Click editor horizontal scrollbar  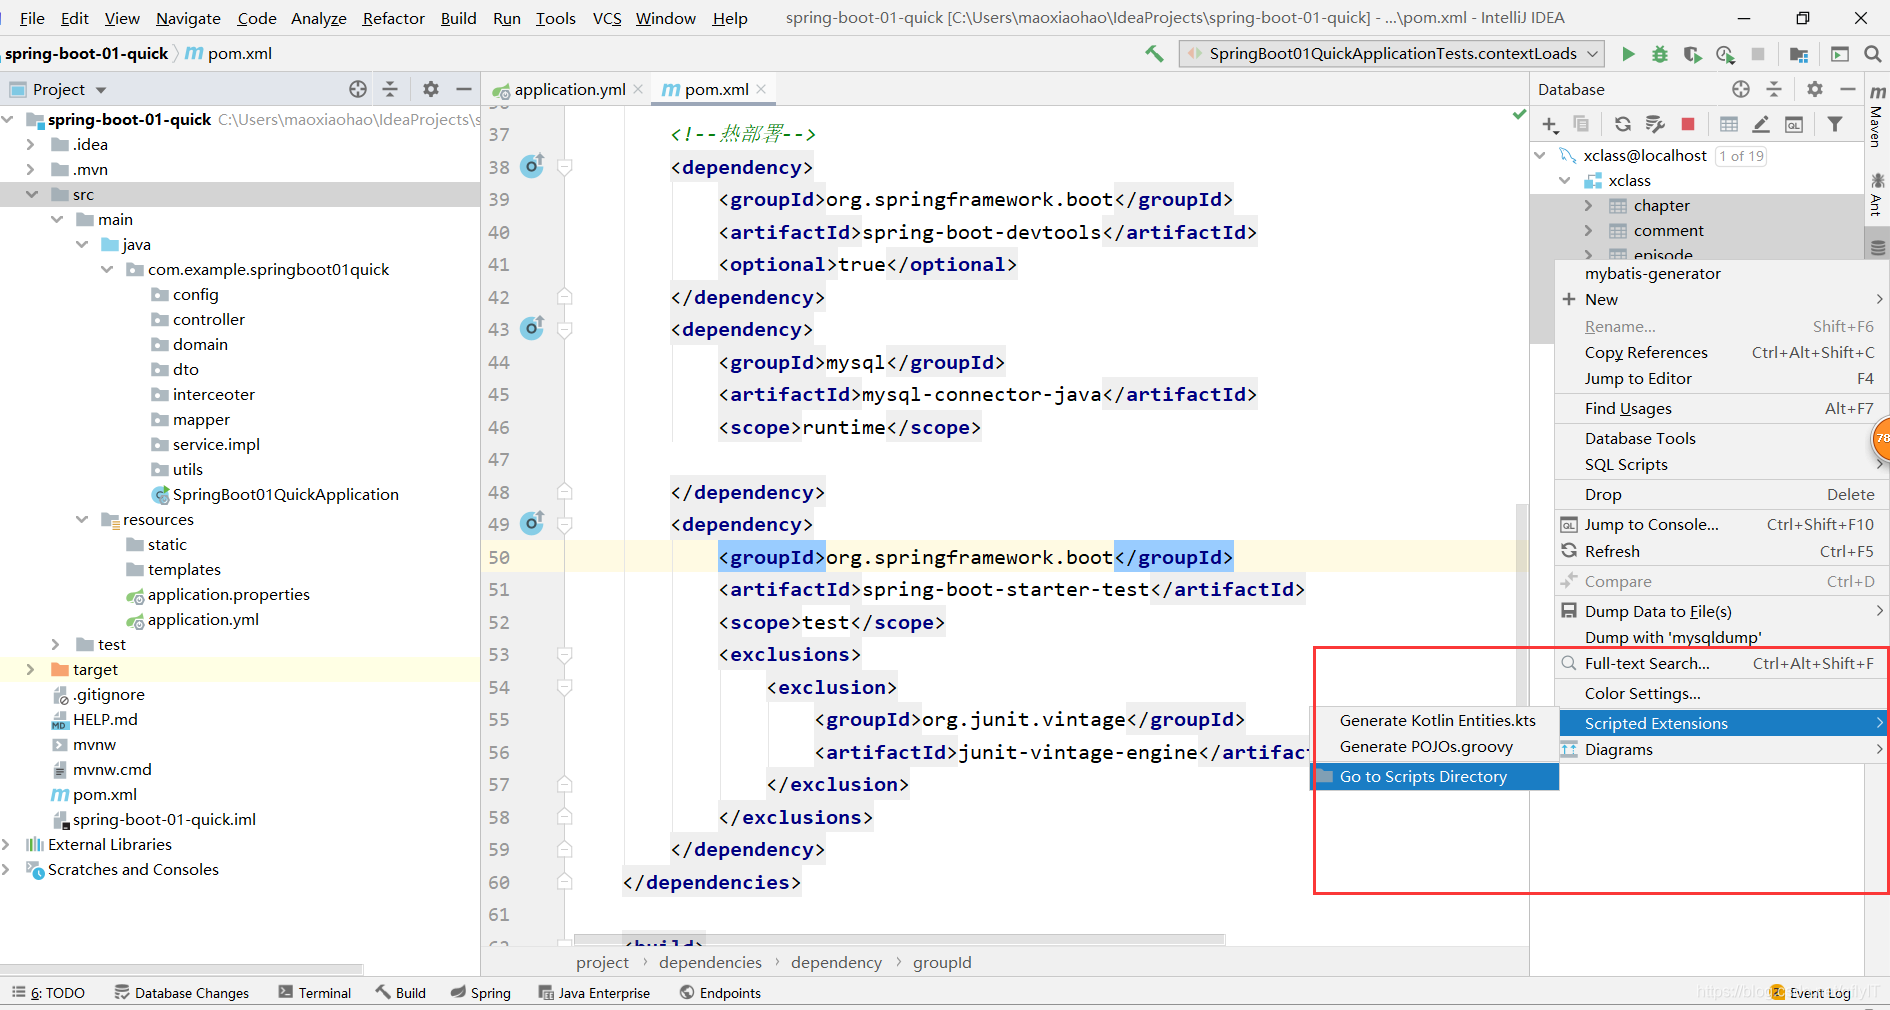[x=900, y=940]
